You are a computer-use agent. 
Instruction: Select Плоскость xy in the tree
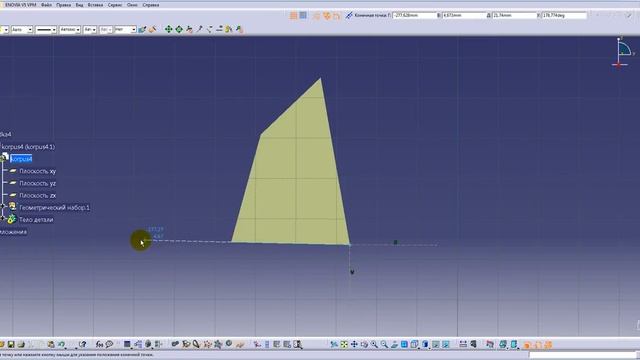click(37, 171)
